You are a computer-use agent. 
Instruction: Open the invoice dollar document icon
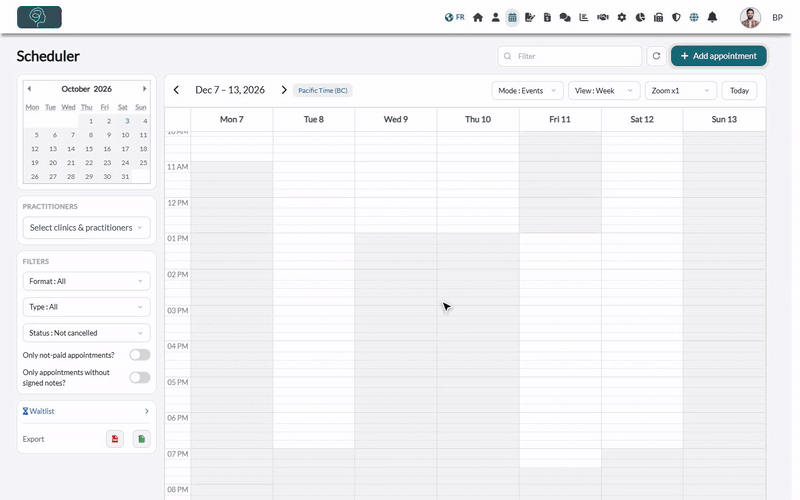[547, 17]
